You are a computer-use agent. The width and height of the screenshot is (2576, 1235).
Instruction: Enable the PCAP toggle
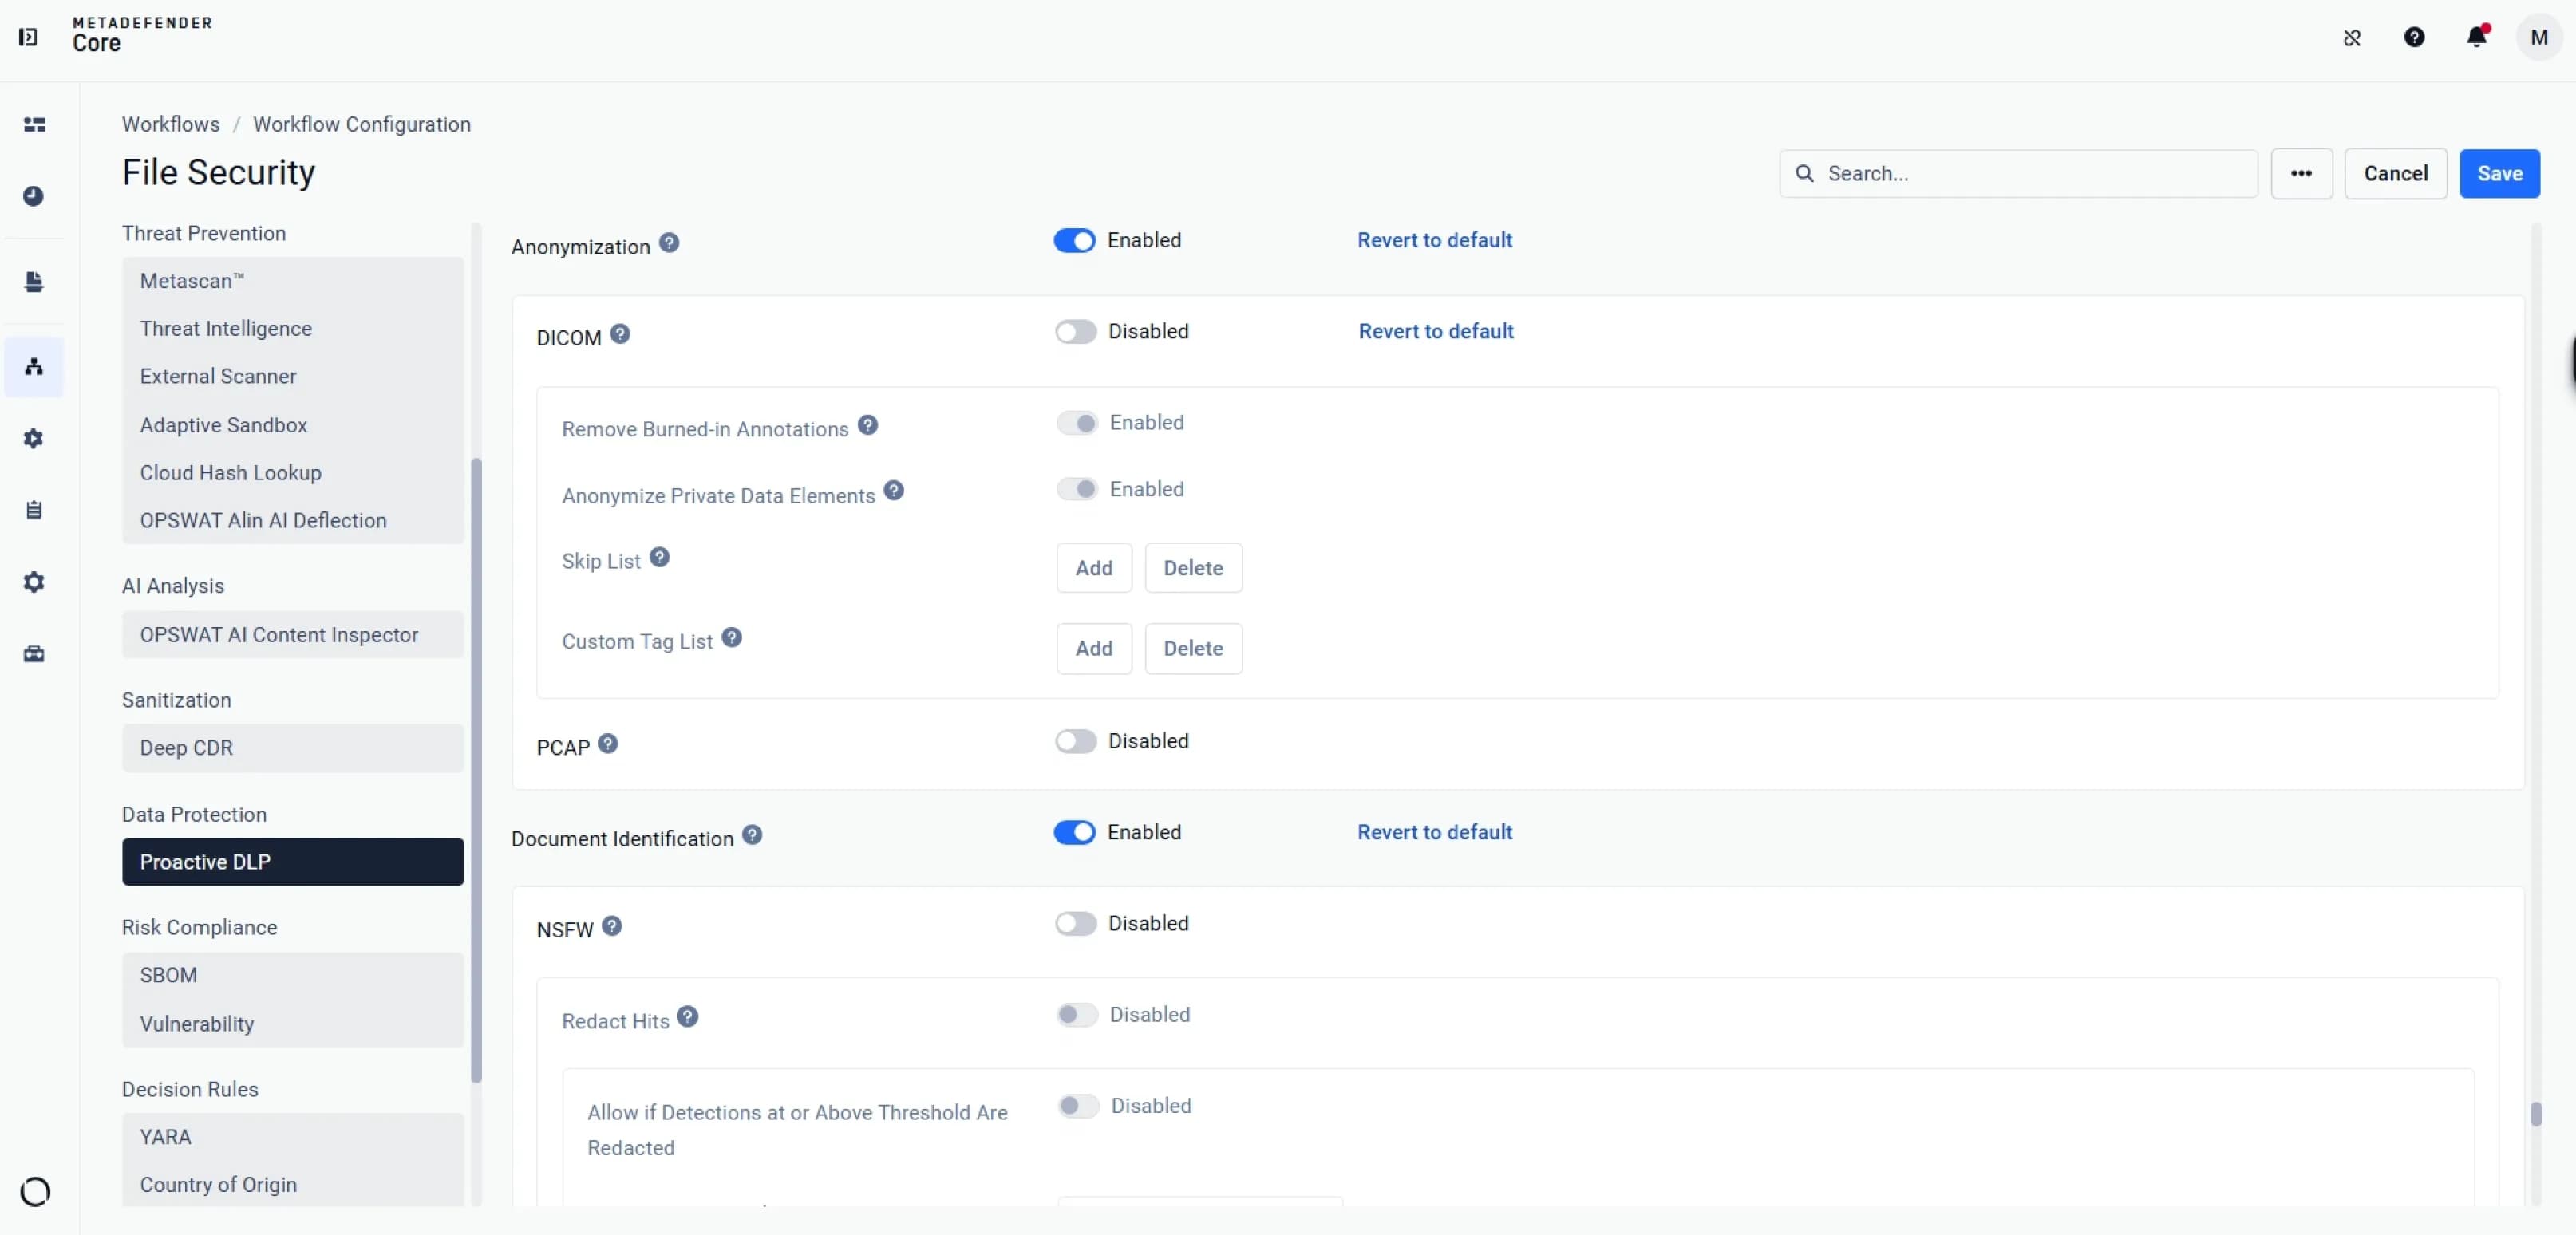coord(1075,741)
